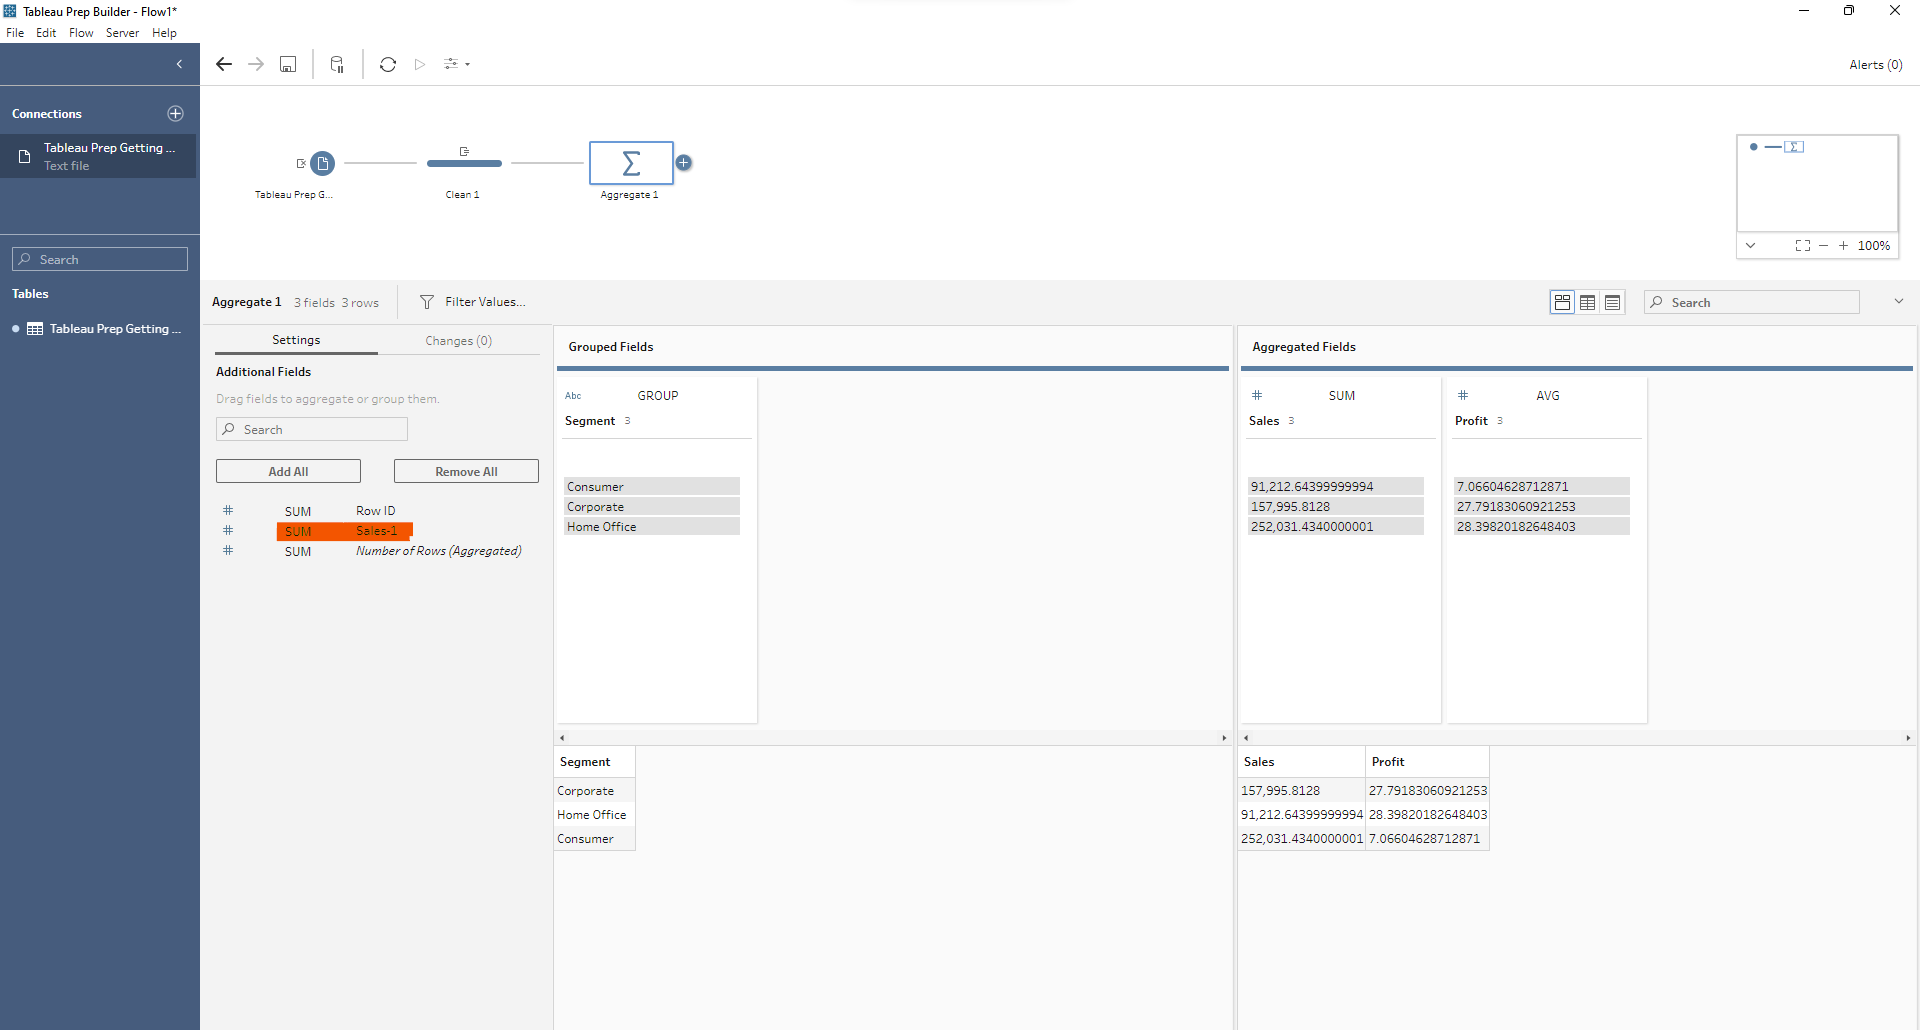Select Corporate value in Segment card

pyautogui.click(x=652, y=506)
